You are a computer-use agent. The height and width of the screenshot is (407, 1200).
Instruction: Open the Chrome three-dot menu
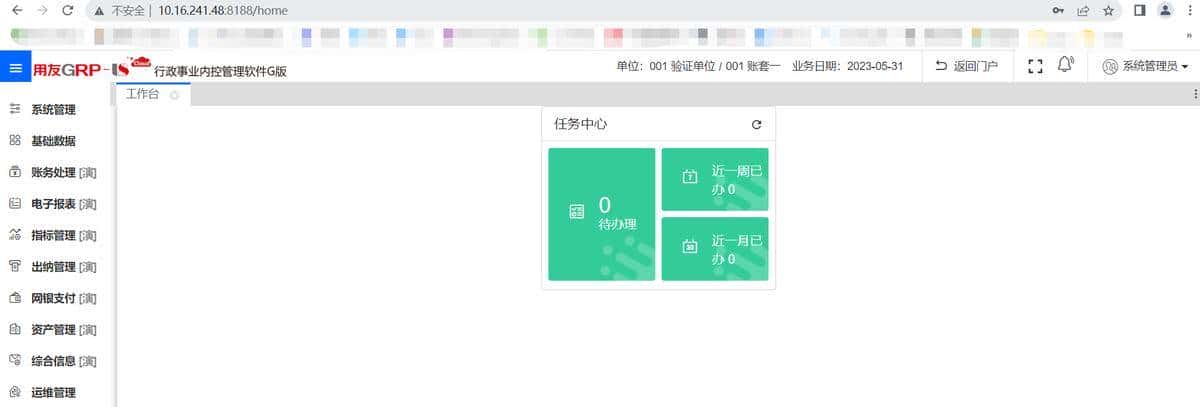coord(1189,10)
